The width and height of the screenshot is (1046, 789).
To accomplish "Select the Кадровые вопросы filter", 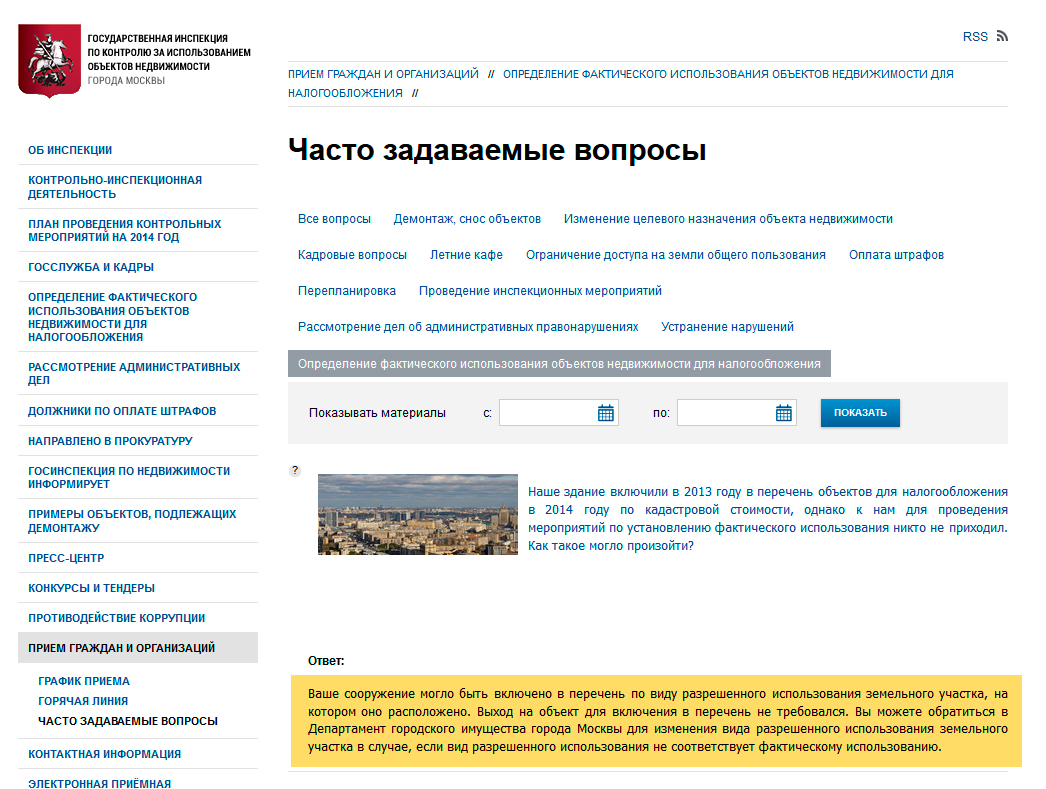I will [352, 255].
